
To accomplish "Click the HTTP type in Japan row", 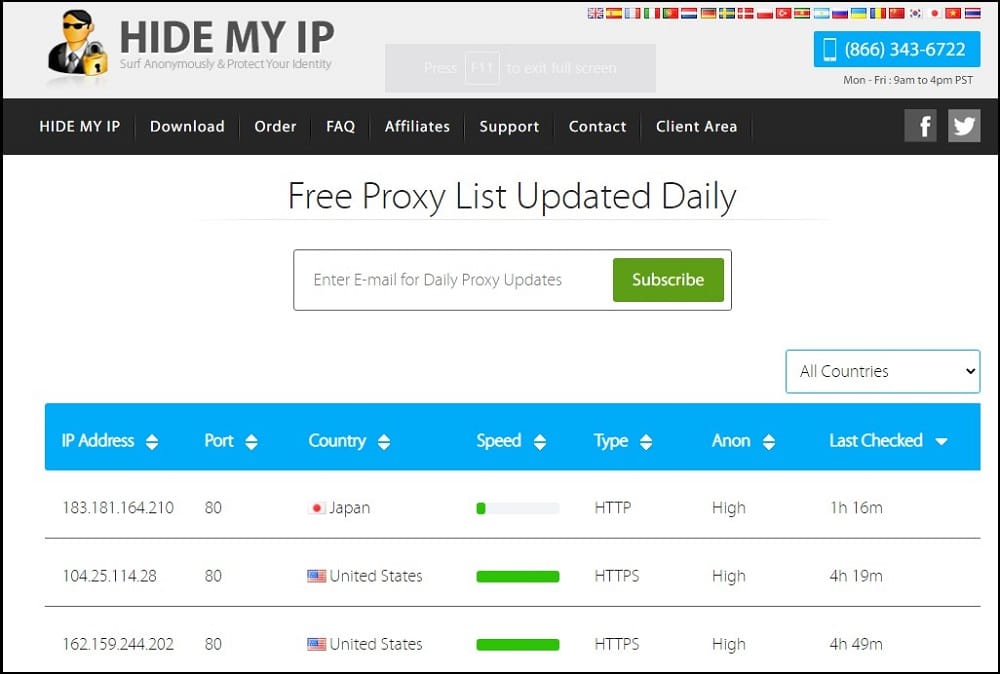I will point(613,508).
